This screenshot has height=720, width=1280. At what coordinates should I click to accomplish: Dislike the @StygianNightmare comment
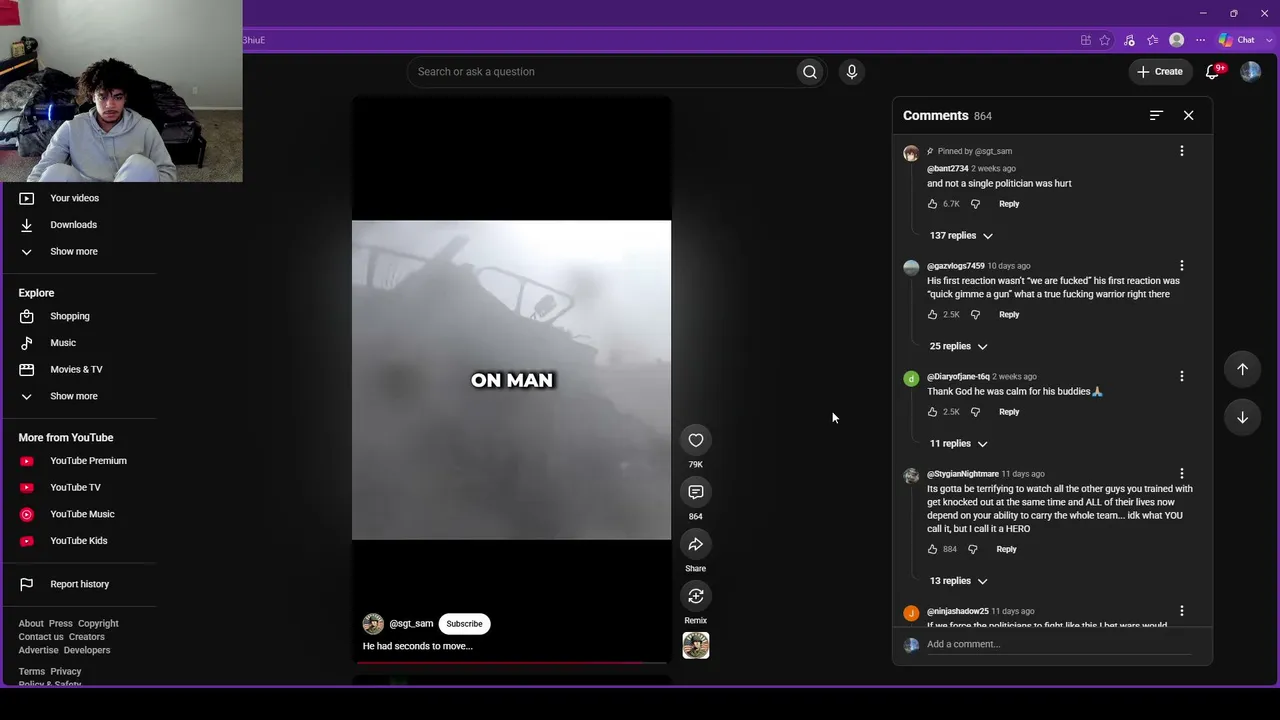tap(972, 549)
